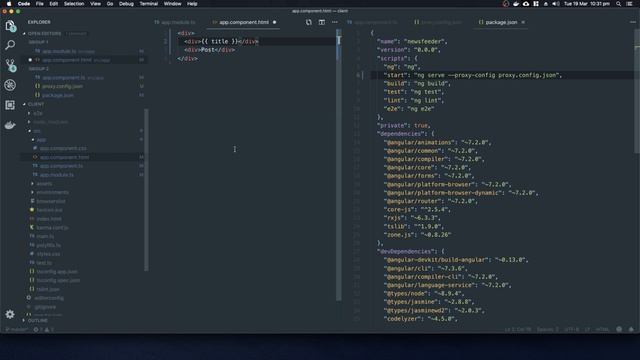Expand the assets folder
Image resolution: width=640 pixels, height=360 pixels.
coord(44,184)
